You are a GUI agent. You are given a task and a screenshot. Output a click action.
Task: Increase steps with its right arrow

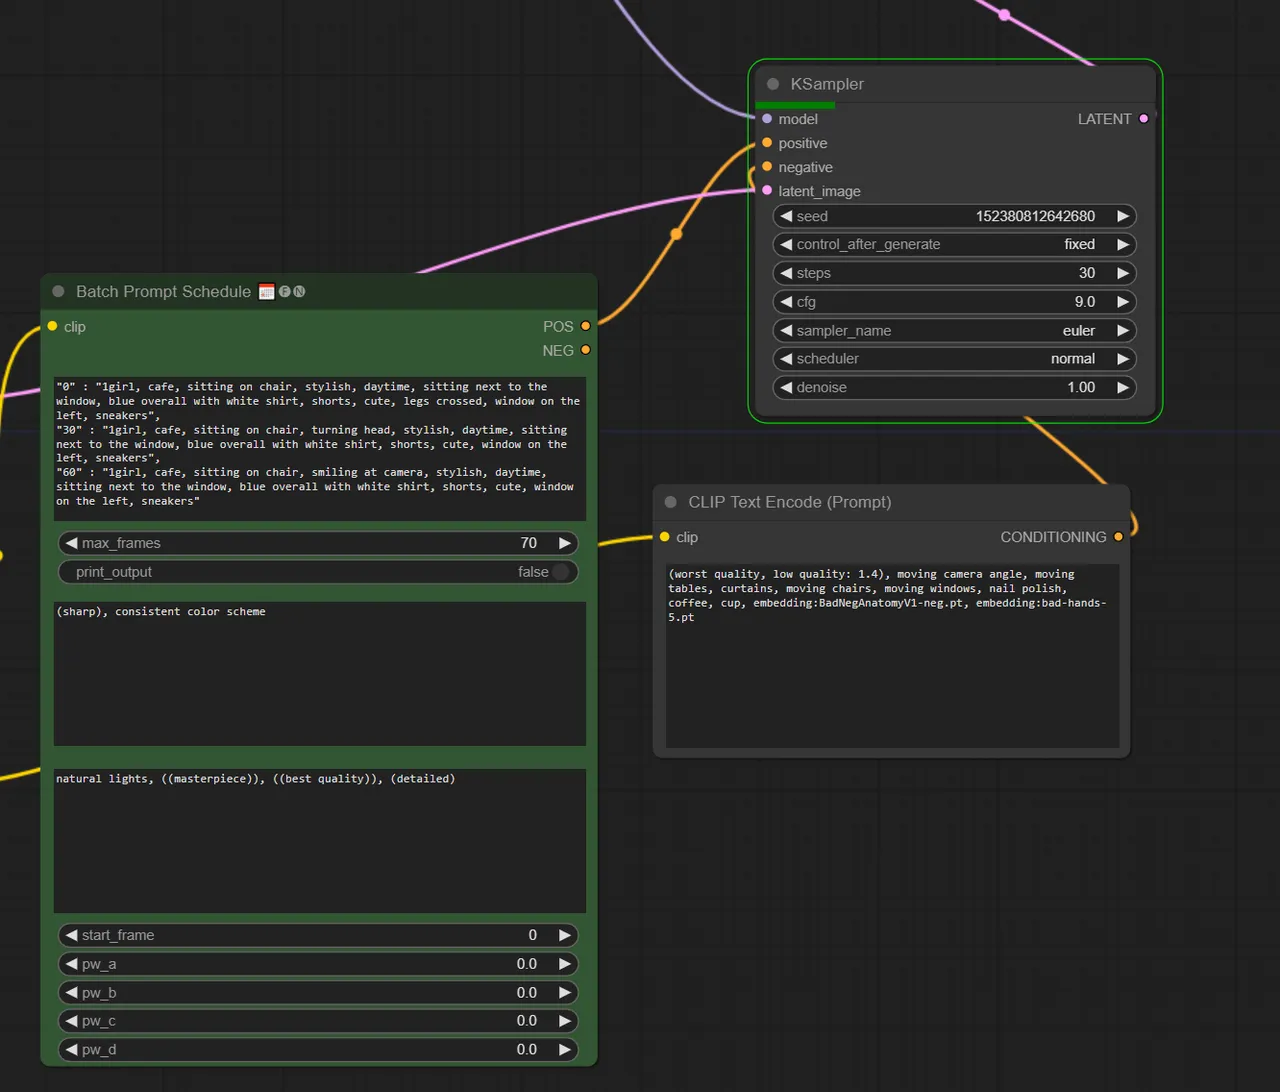pos(1123,273)
